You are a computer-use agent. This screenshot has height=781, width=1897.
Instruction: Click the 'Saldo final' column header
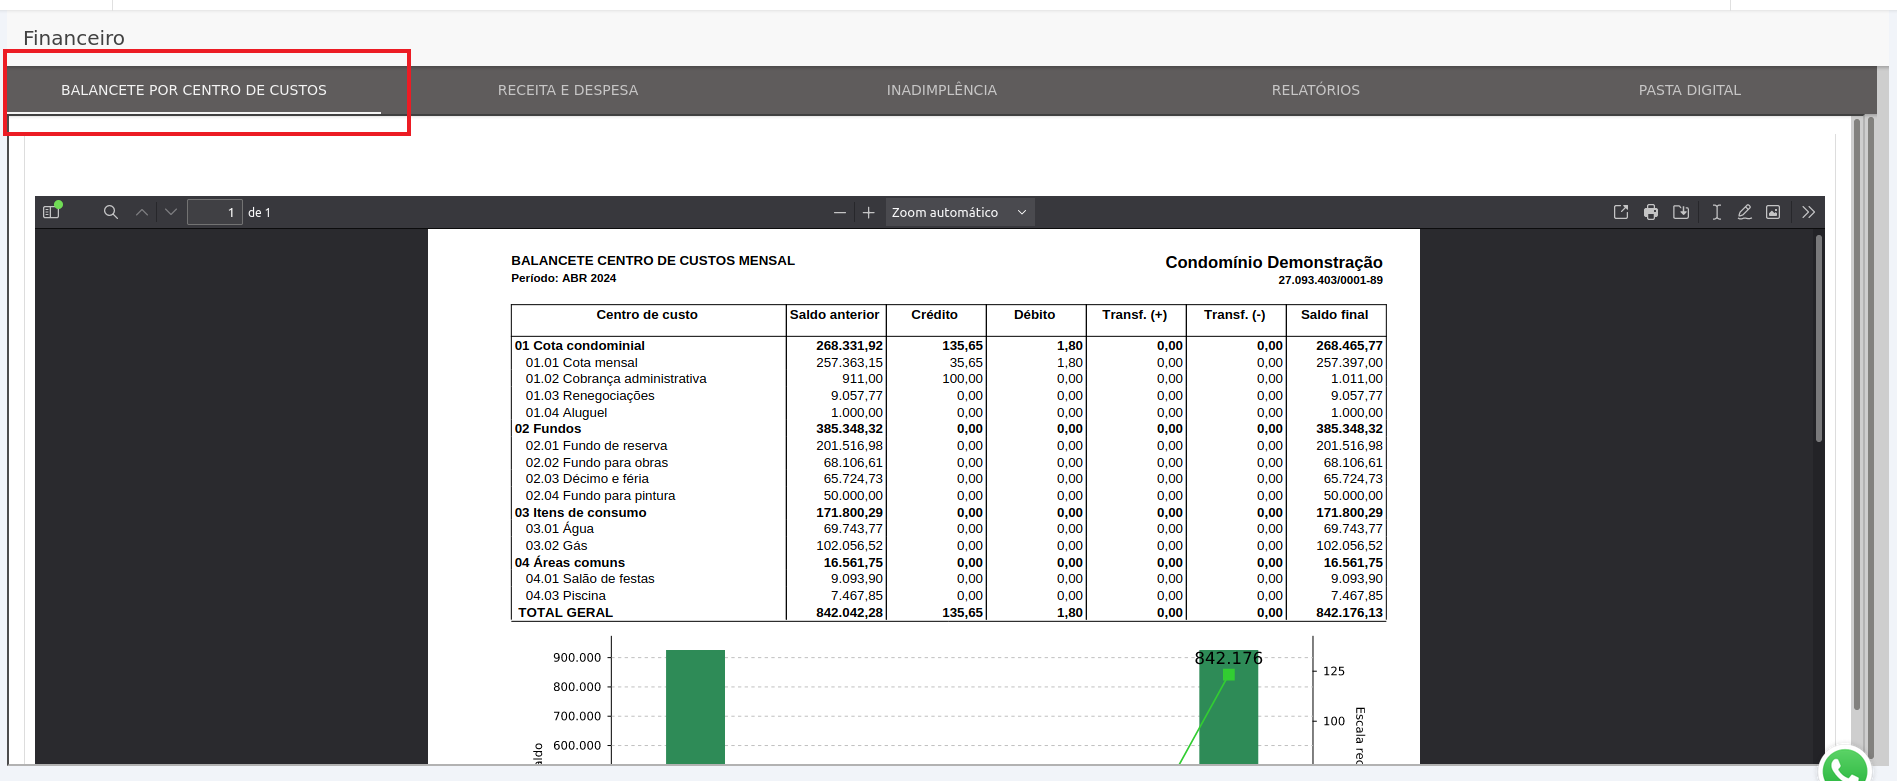click(x=1334, y=315)
